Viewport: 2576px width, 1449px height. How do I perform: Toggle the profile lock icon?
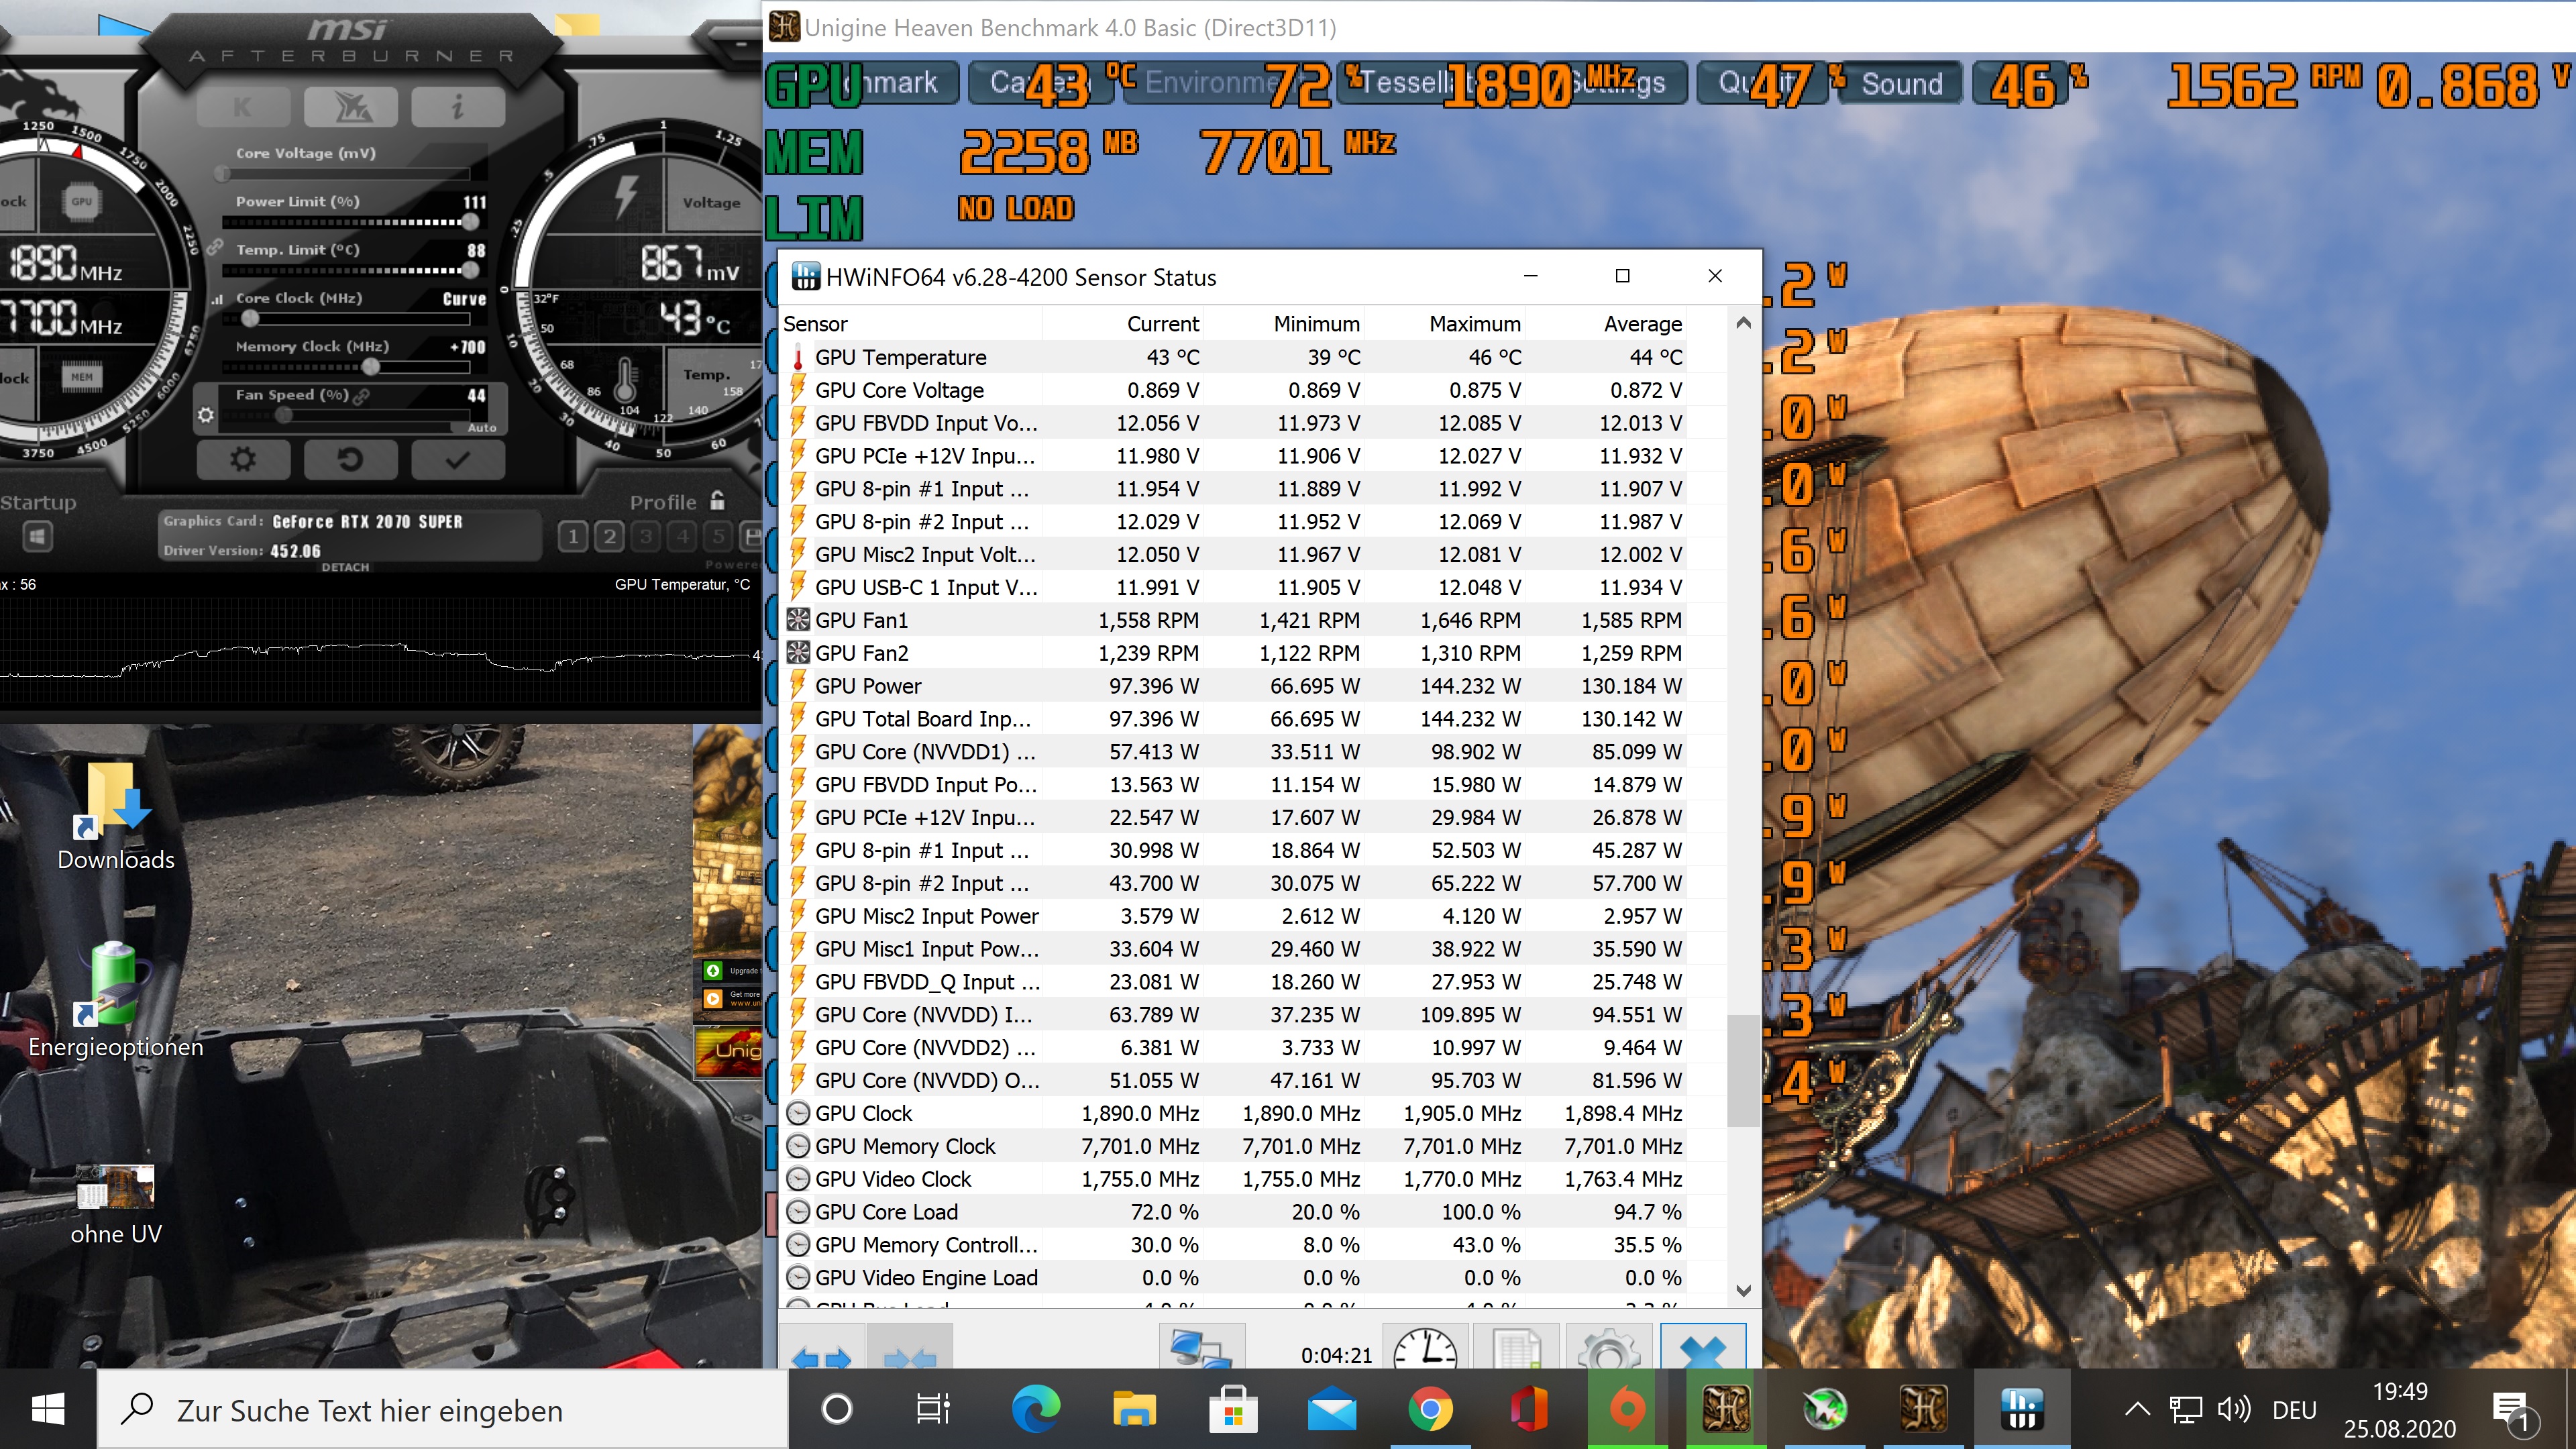[x=717, y=500]
